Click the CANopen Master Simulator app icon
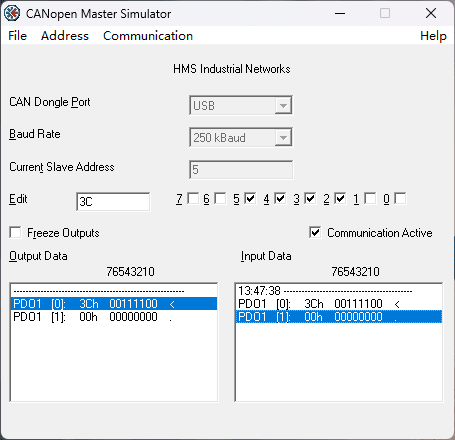 coord(12,13)
